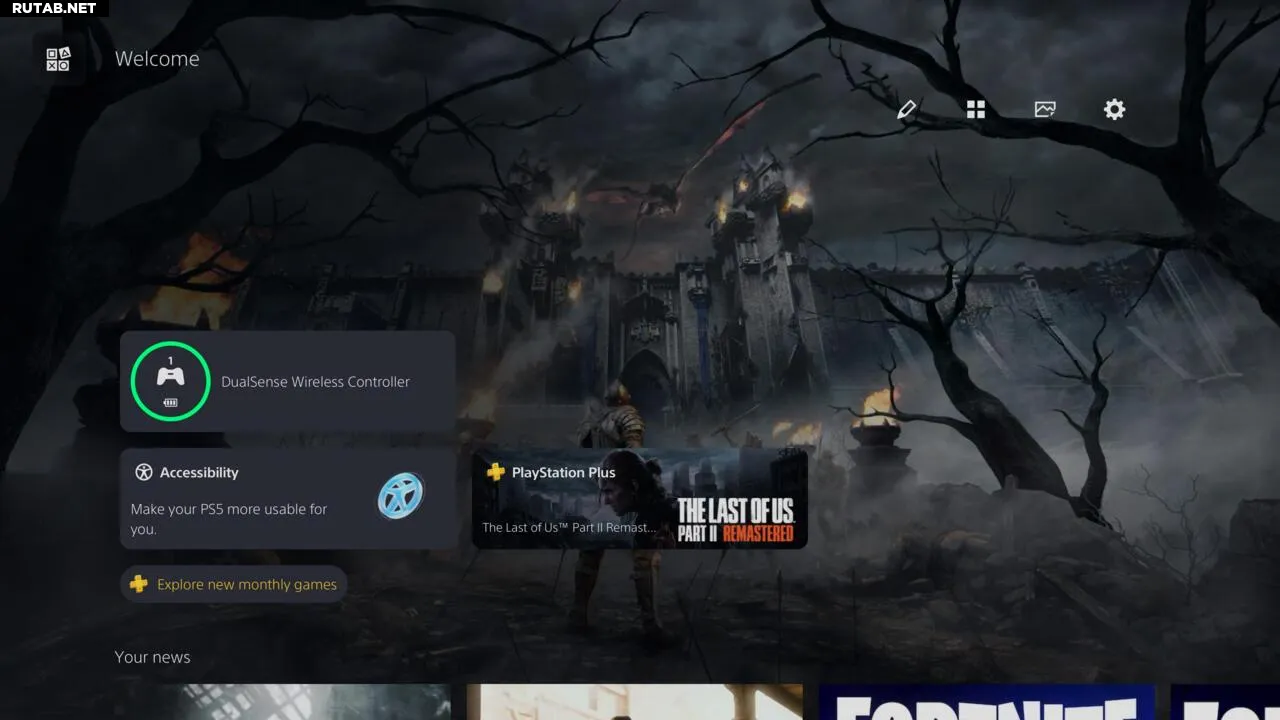Click the Your news section heading
The image size is (1280, 720).
click(x=152, y=657)
